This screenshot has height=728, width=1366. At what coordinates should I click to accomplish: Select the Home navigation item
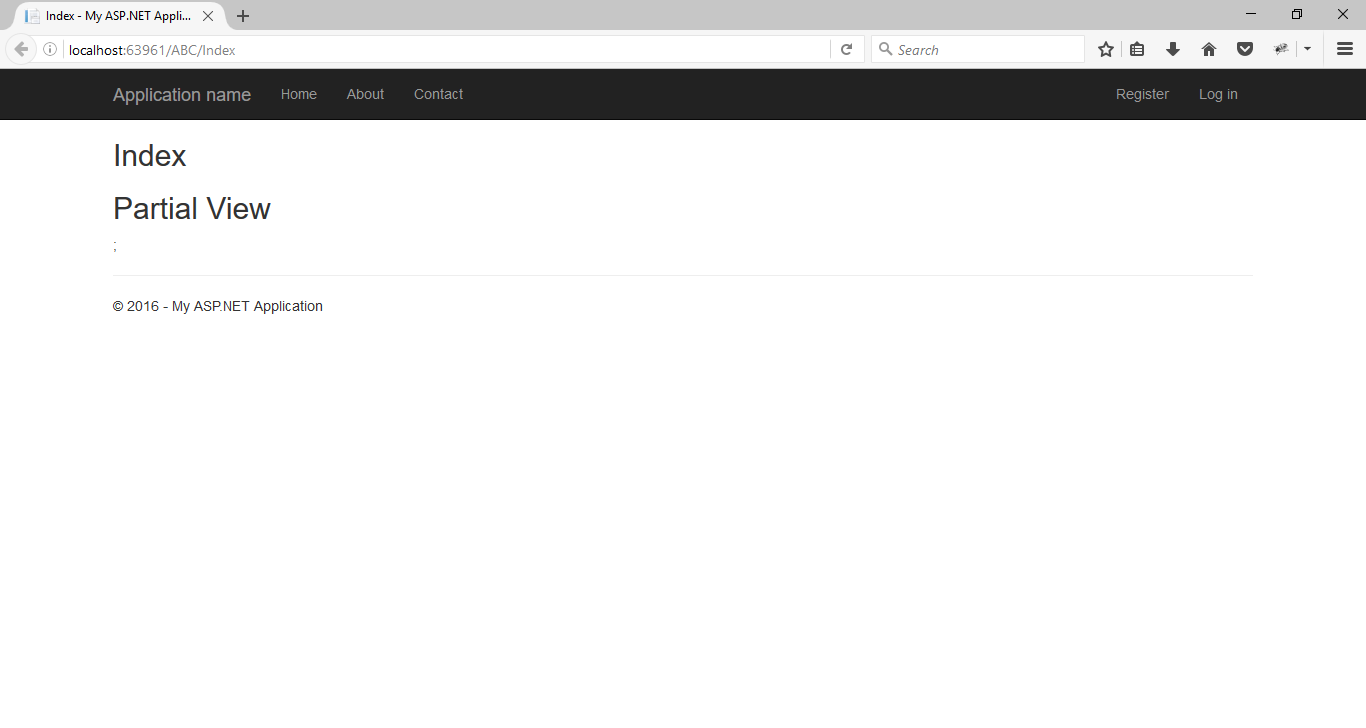[298, 94]
